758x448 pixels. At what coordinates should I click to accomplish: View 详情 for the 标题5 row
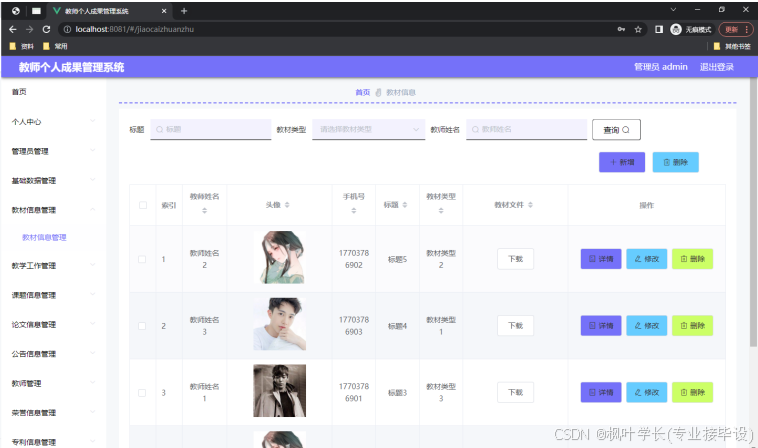click(x=601, y=259)
